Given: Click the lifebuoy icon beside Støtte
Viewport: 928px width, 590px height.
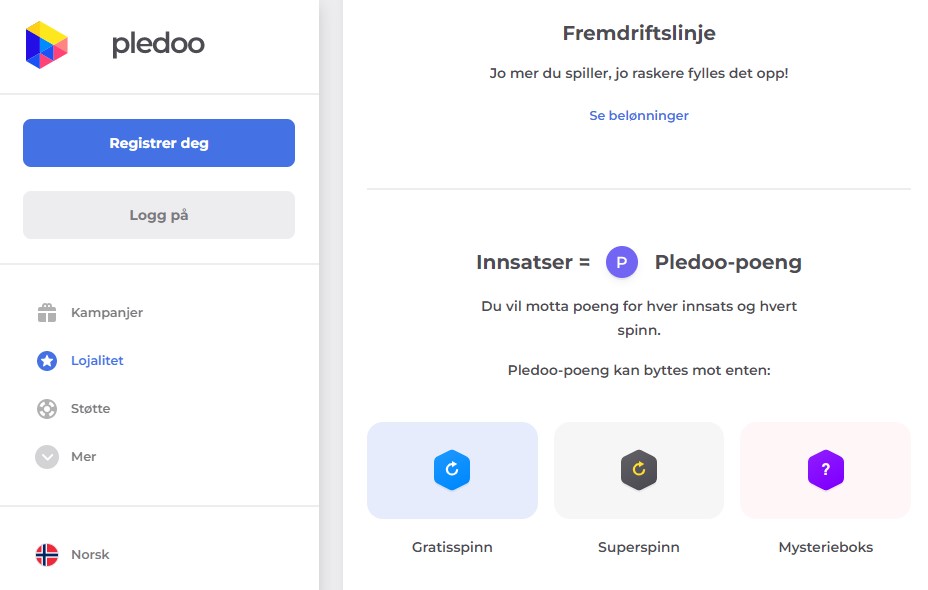Looking at the screenshot, I should point(47,409).
